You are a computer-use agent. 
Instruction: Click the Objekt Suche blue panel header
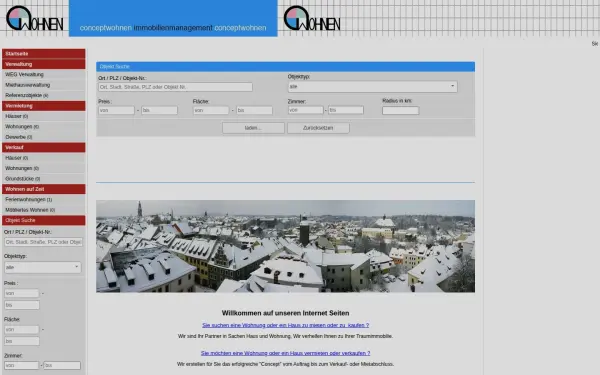tap(285, 67)
